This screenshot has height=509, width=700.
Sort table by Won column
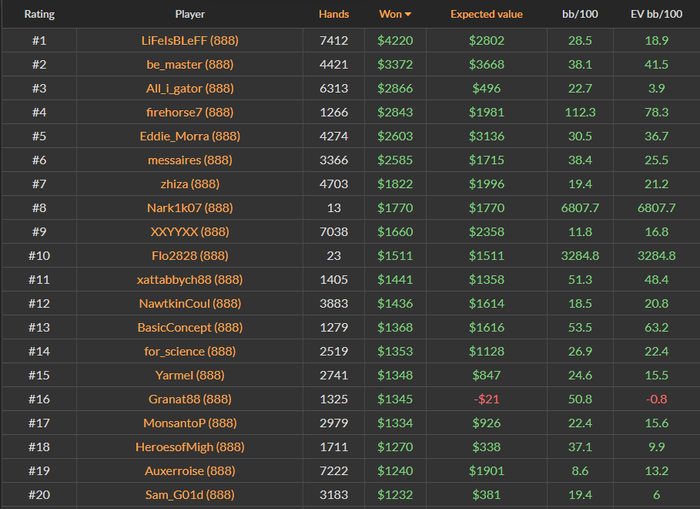[391, 15]
